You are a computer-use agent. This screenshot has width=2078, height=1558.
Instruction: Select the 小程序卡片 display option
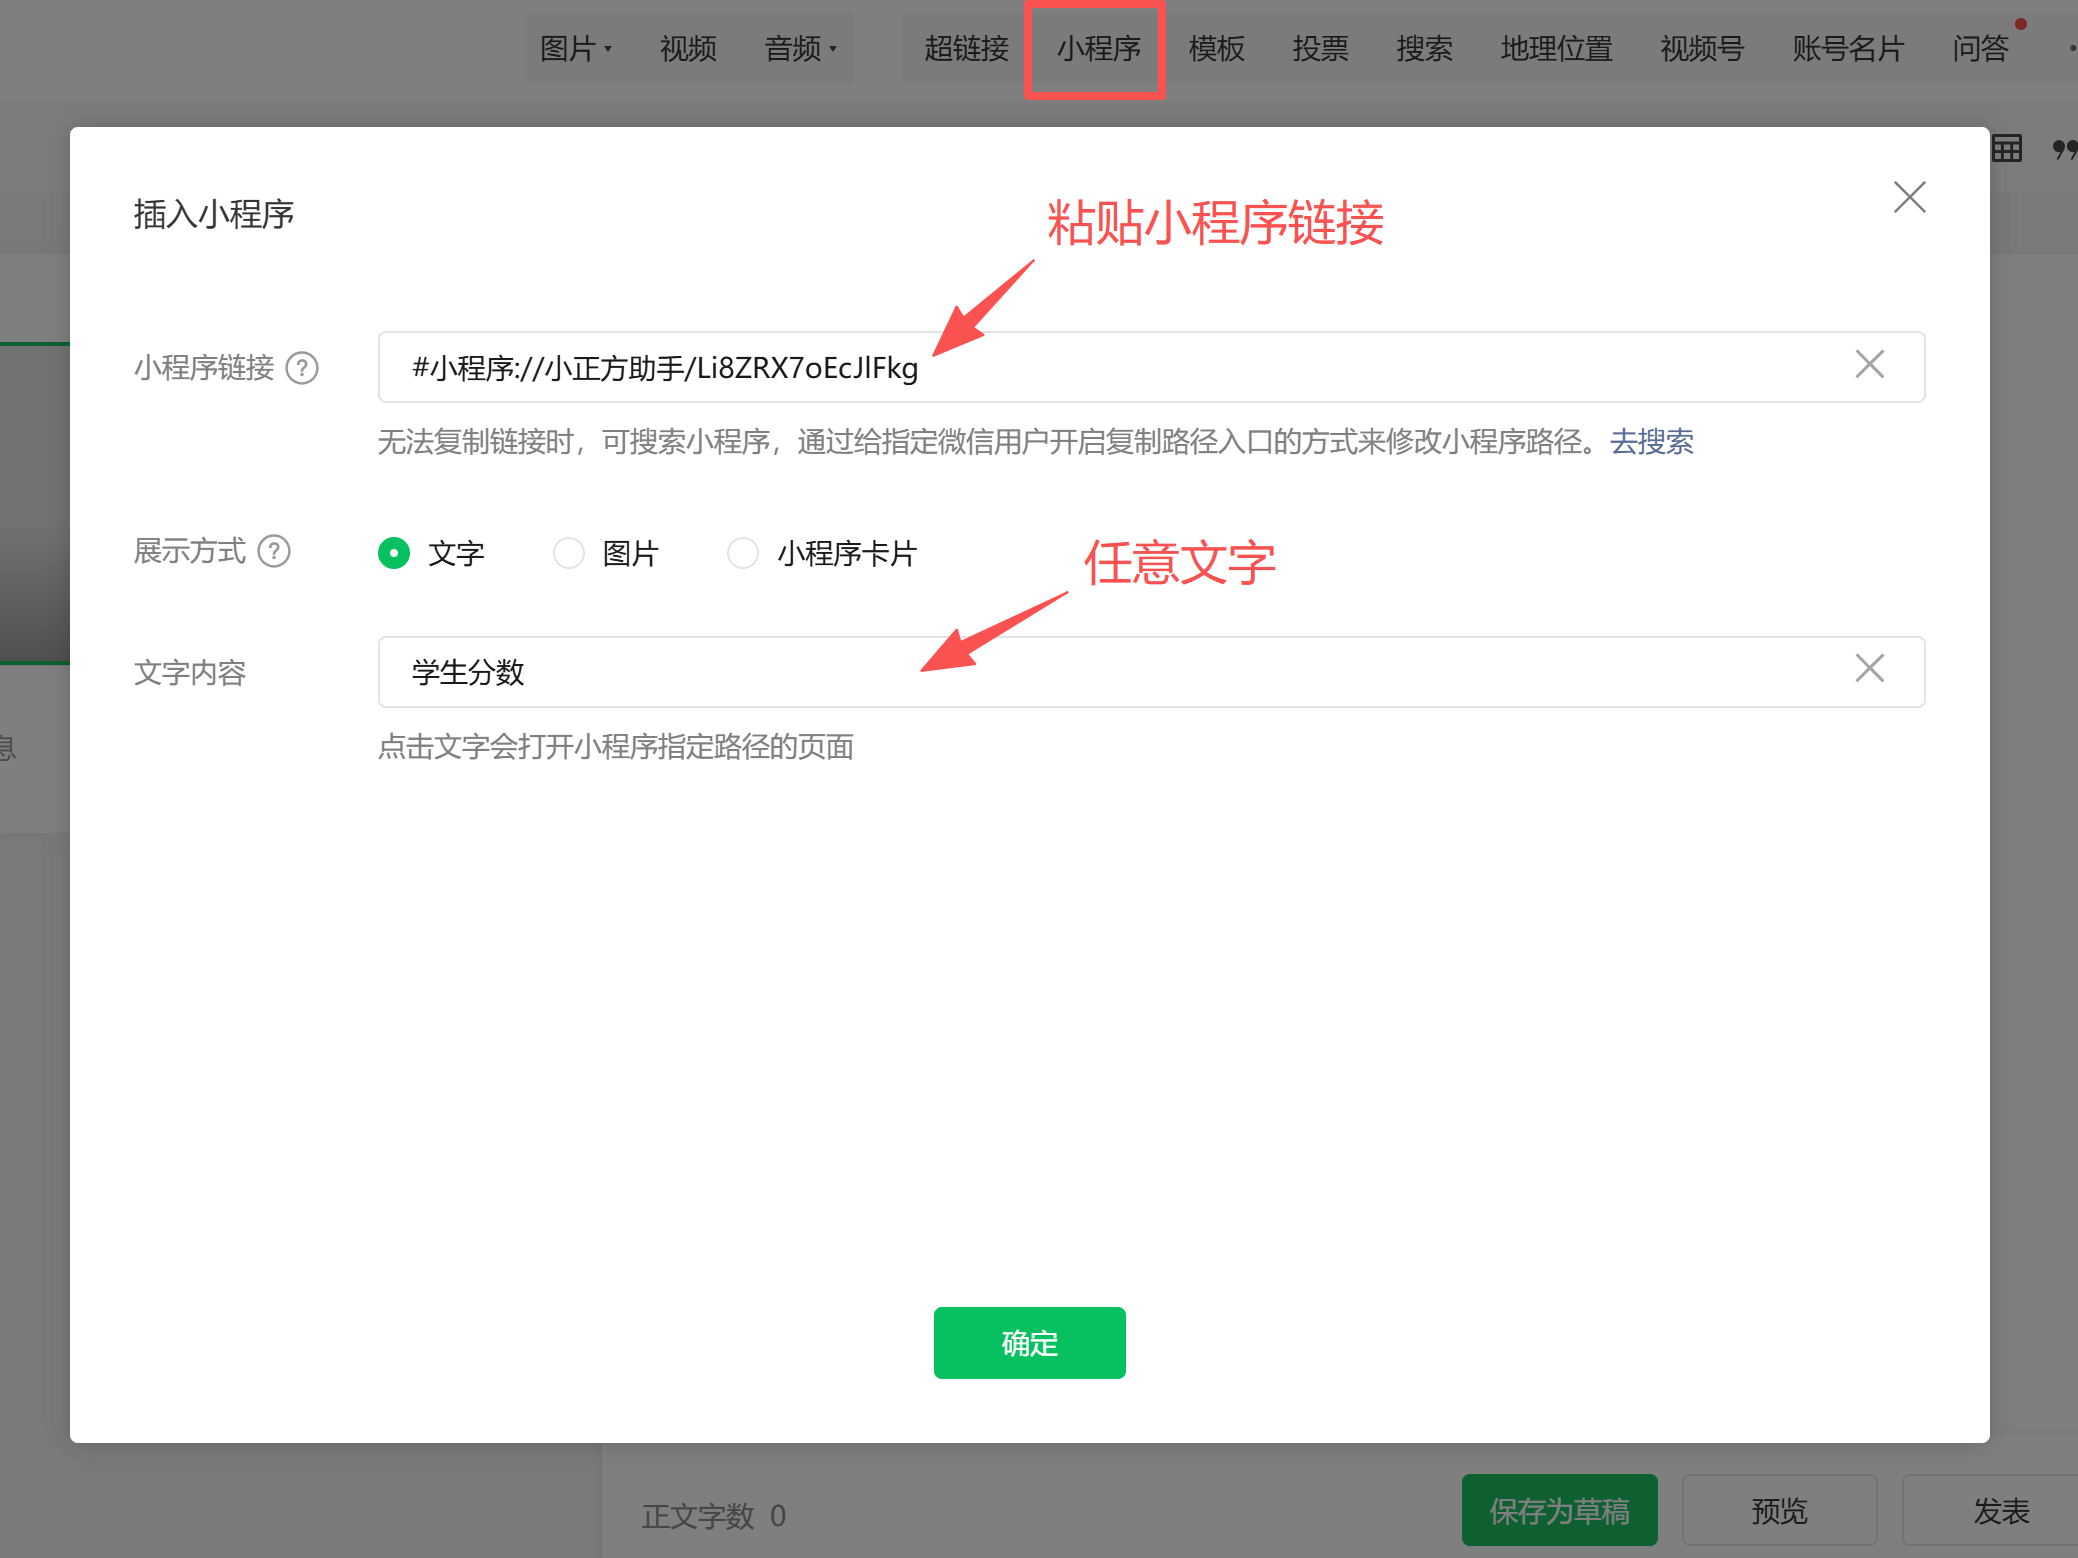(x=743, y=553)
